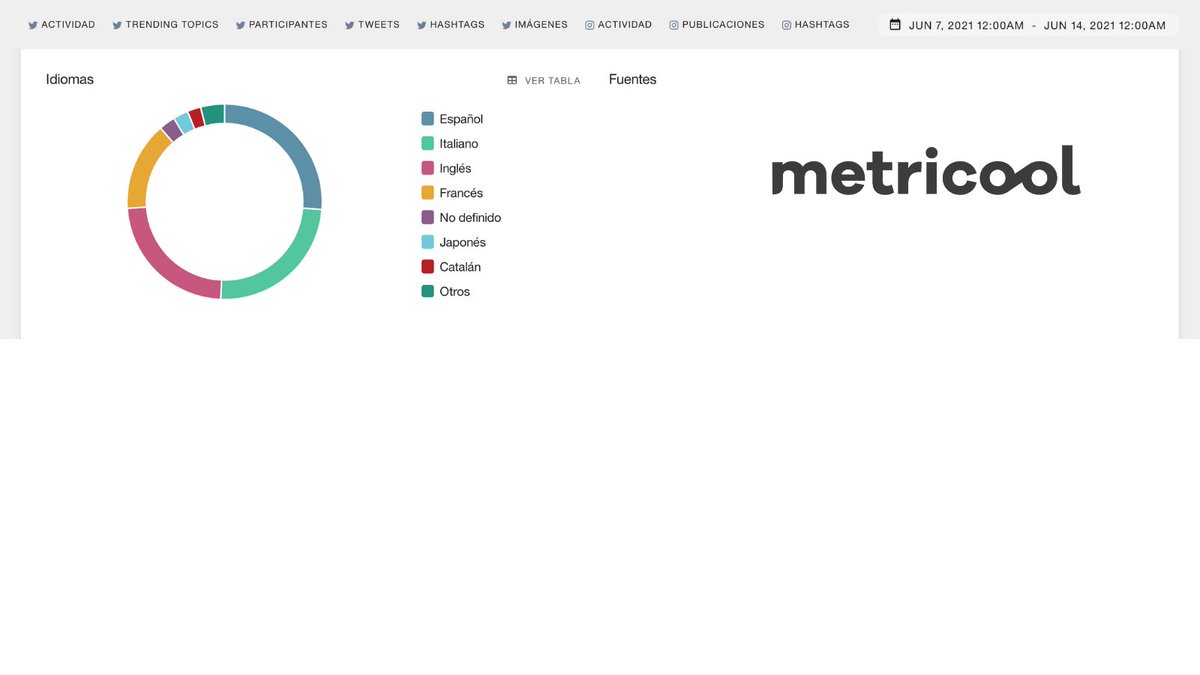Toggle Español legend swatch
1200x675 pixels.
(428, 119)
